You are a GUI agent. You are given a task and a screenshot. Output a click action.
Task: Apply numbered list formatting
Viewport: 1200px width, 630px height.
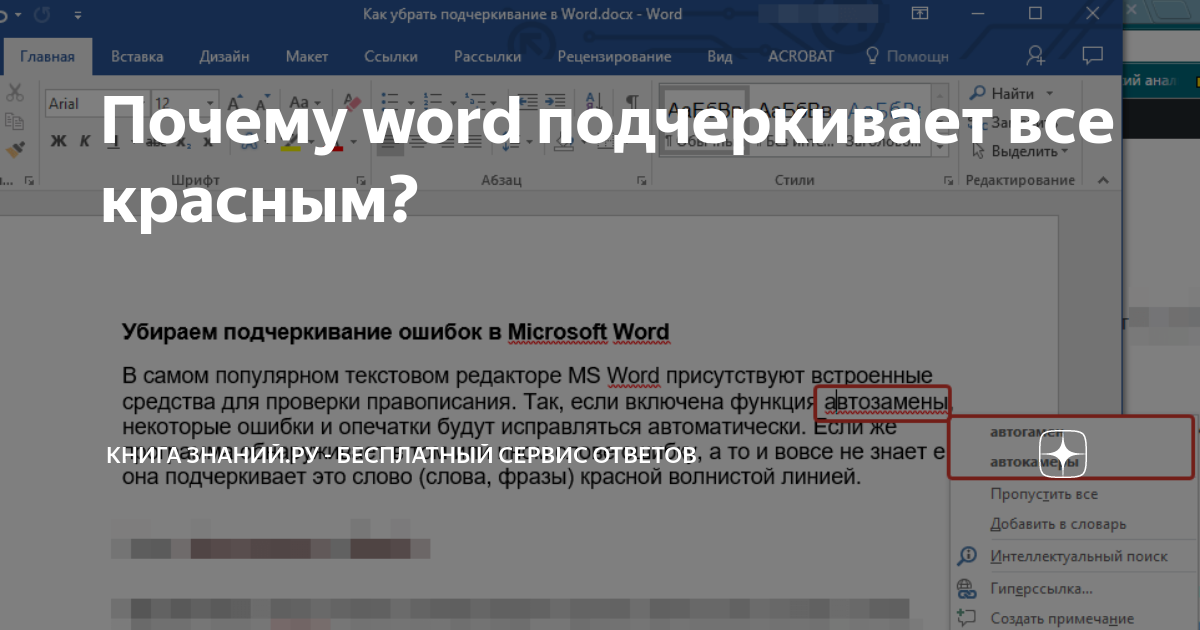coord(434,103)
